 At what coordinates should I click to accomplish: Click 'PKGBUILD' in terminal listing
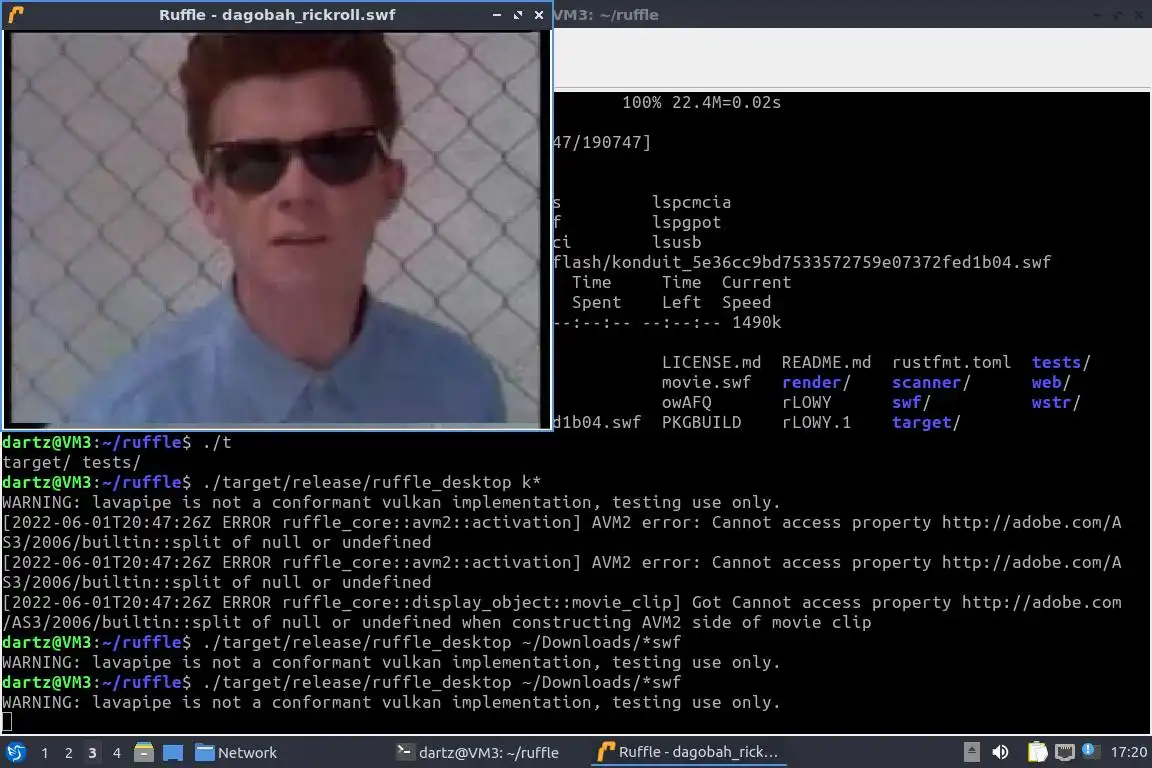702,423
